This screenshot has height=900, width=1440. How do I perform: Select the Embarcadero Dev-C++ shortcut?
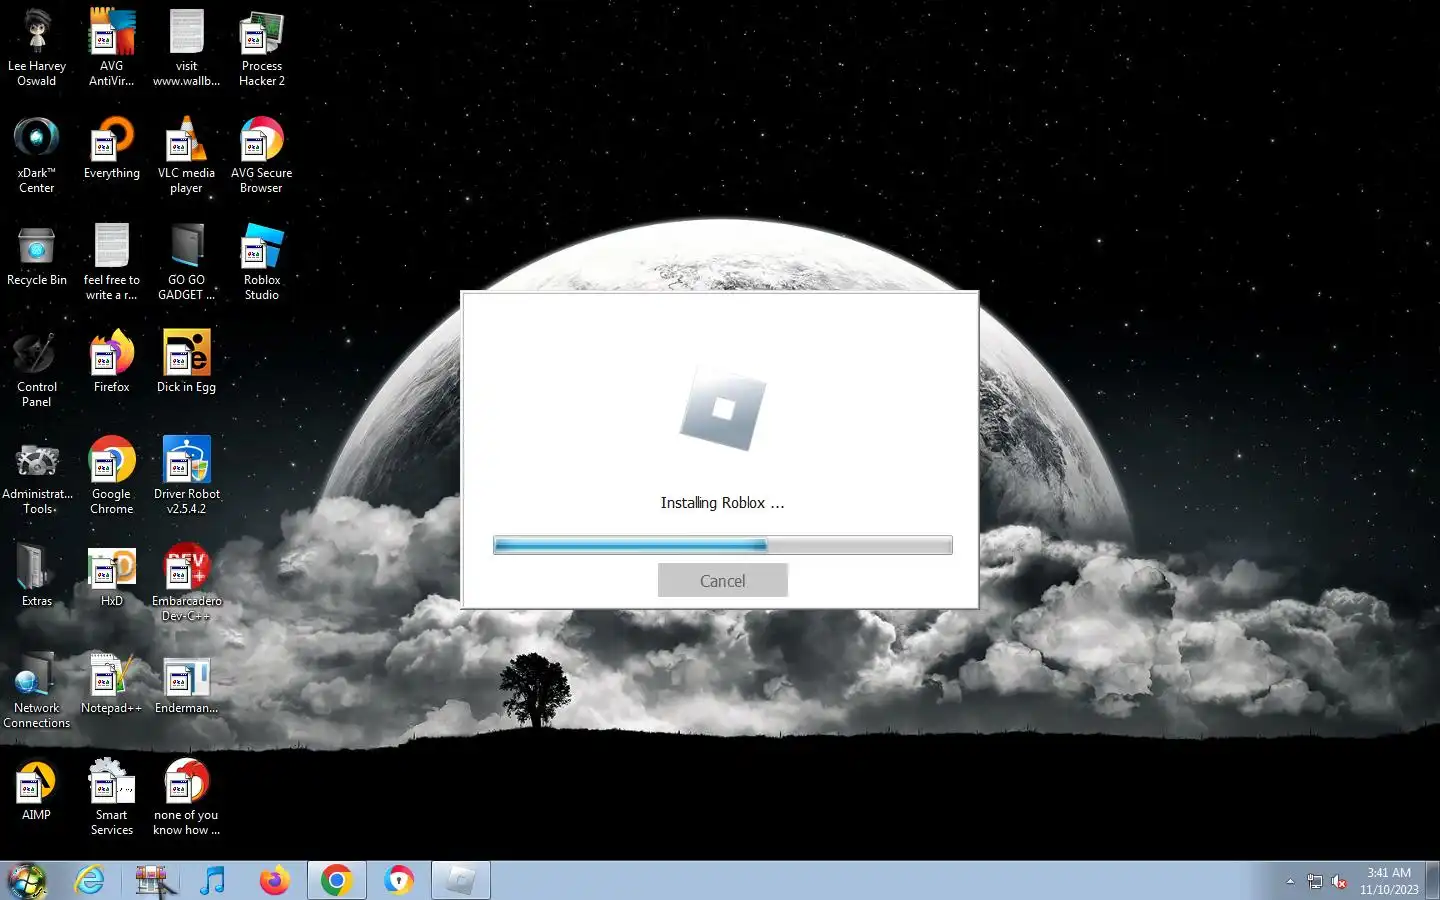coord(186,582)
